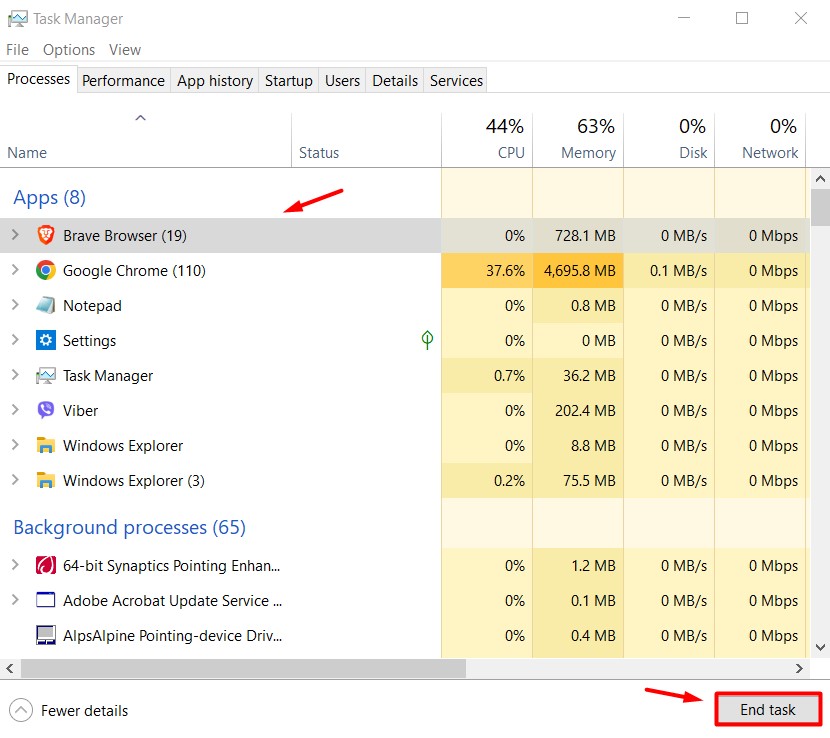
Task: Click the Settings gear icon
Action: coord(46,340)
